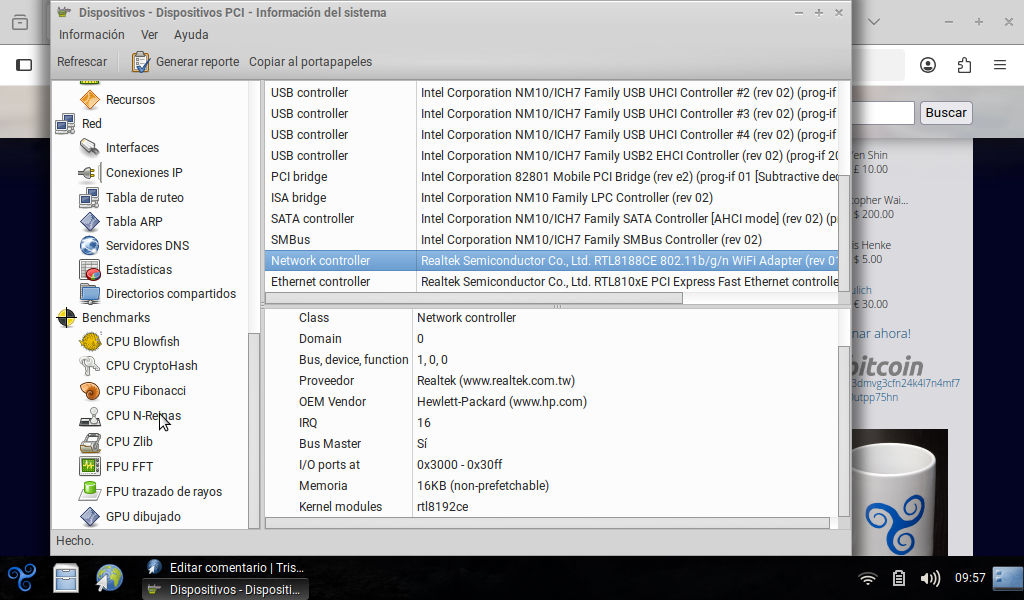Open Tabla ARP icon
This screenshot has height=600, width=1024.
coord(89,221)
